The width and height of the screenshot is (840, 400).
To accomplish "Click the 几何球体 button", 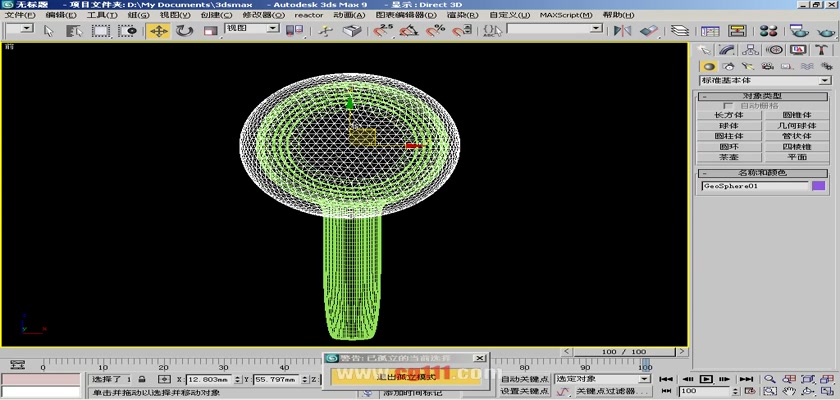I will pyautogui.click(x=797, y=126).
